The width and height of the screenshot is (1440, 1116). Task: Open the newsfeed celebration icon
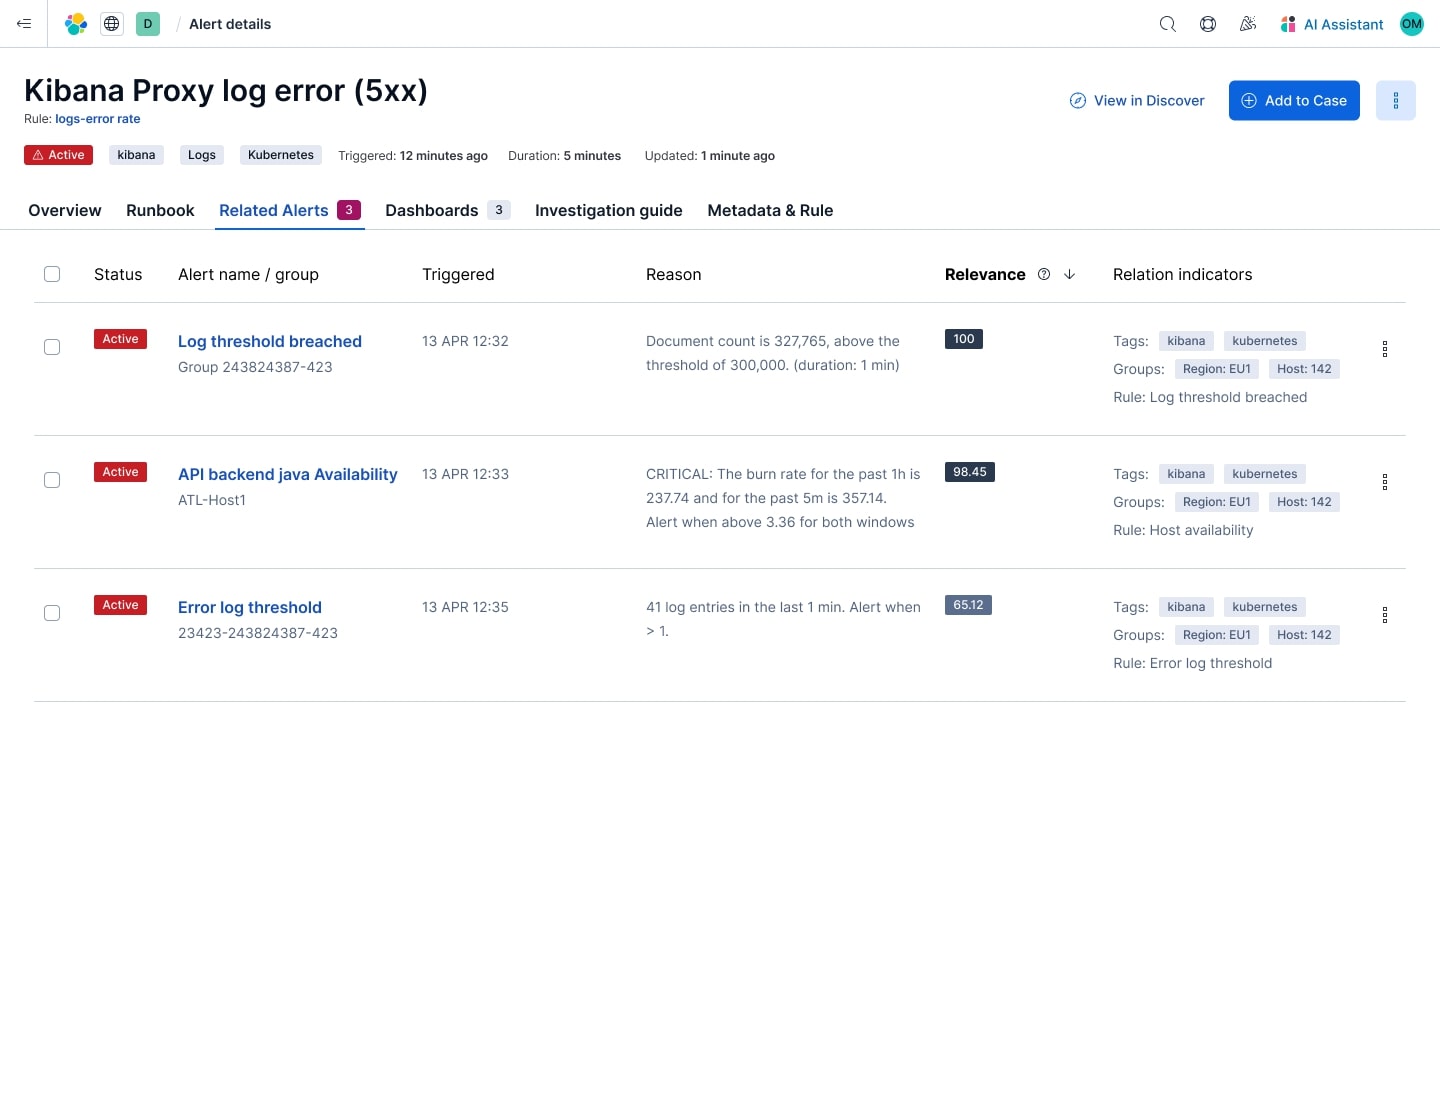point(1248,24)
